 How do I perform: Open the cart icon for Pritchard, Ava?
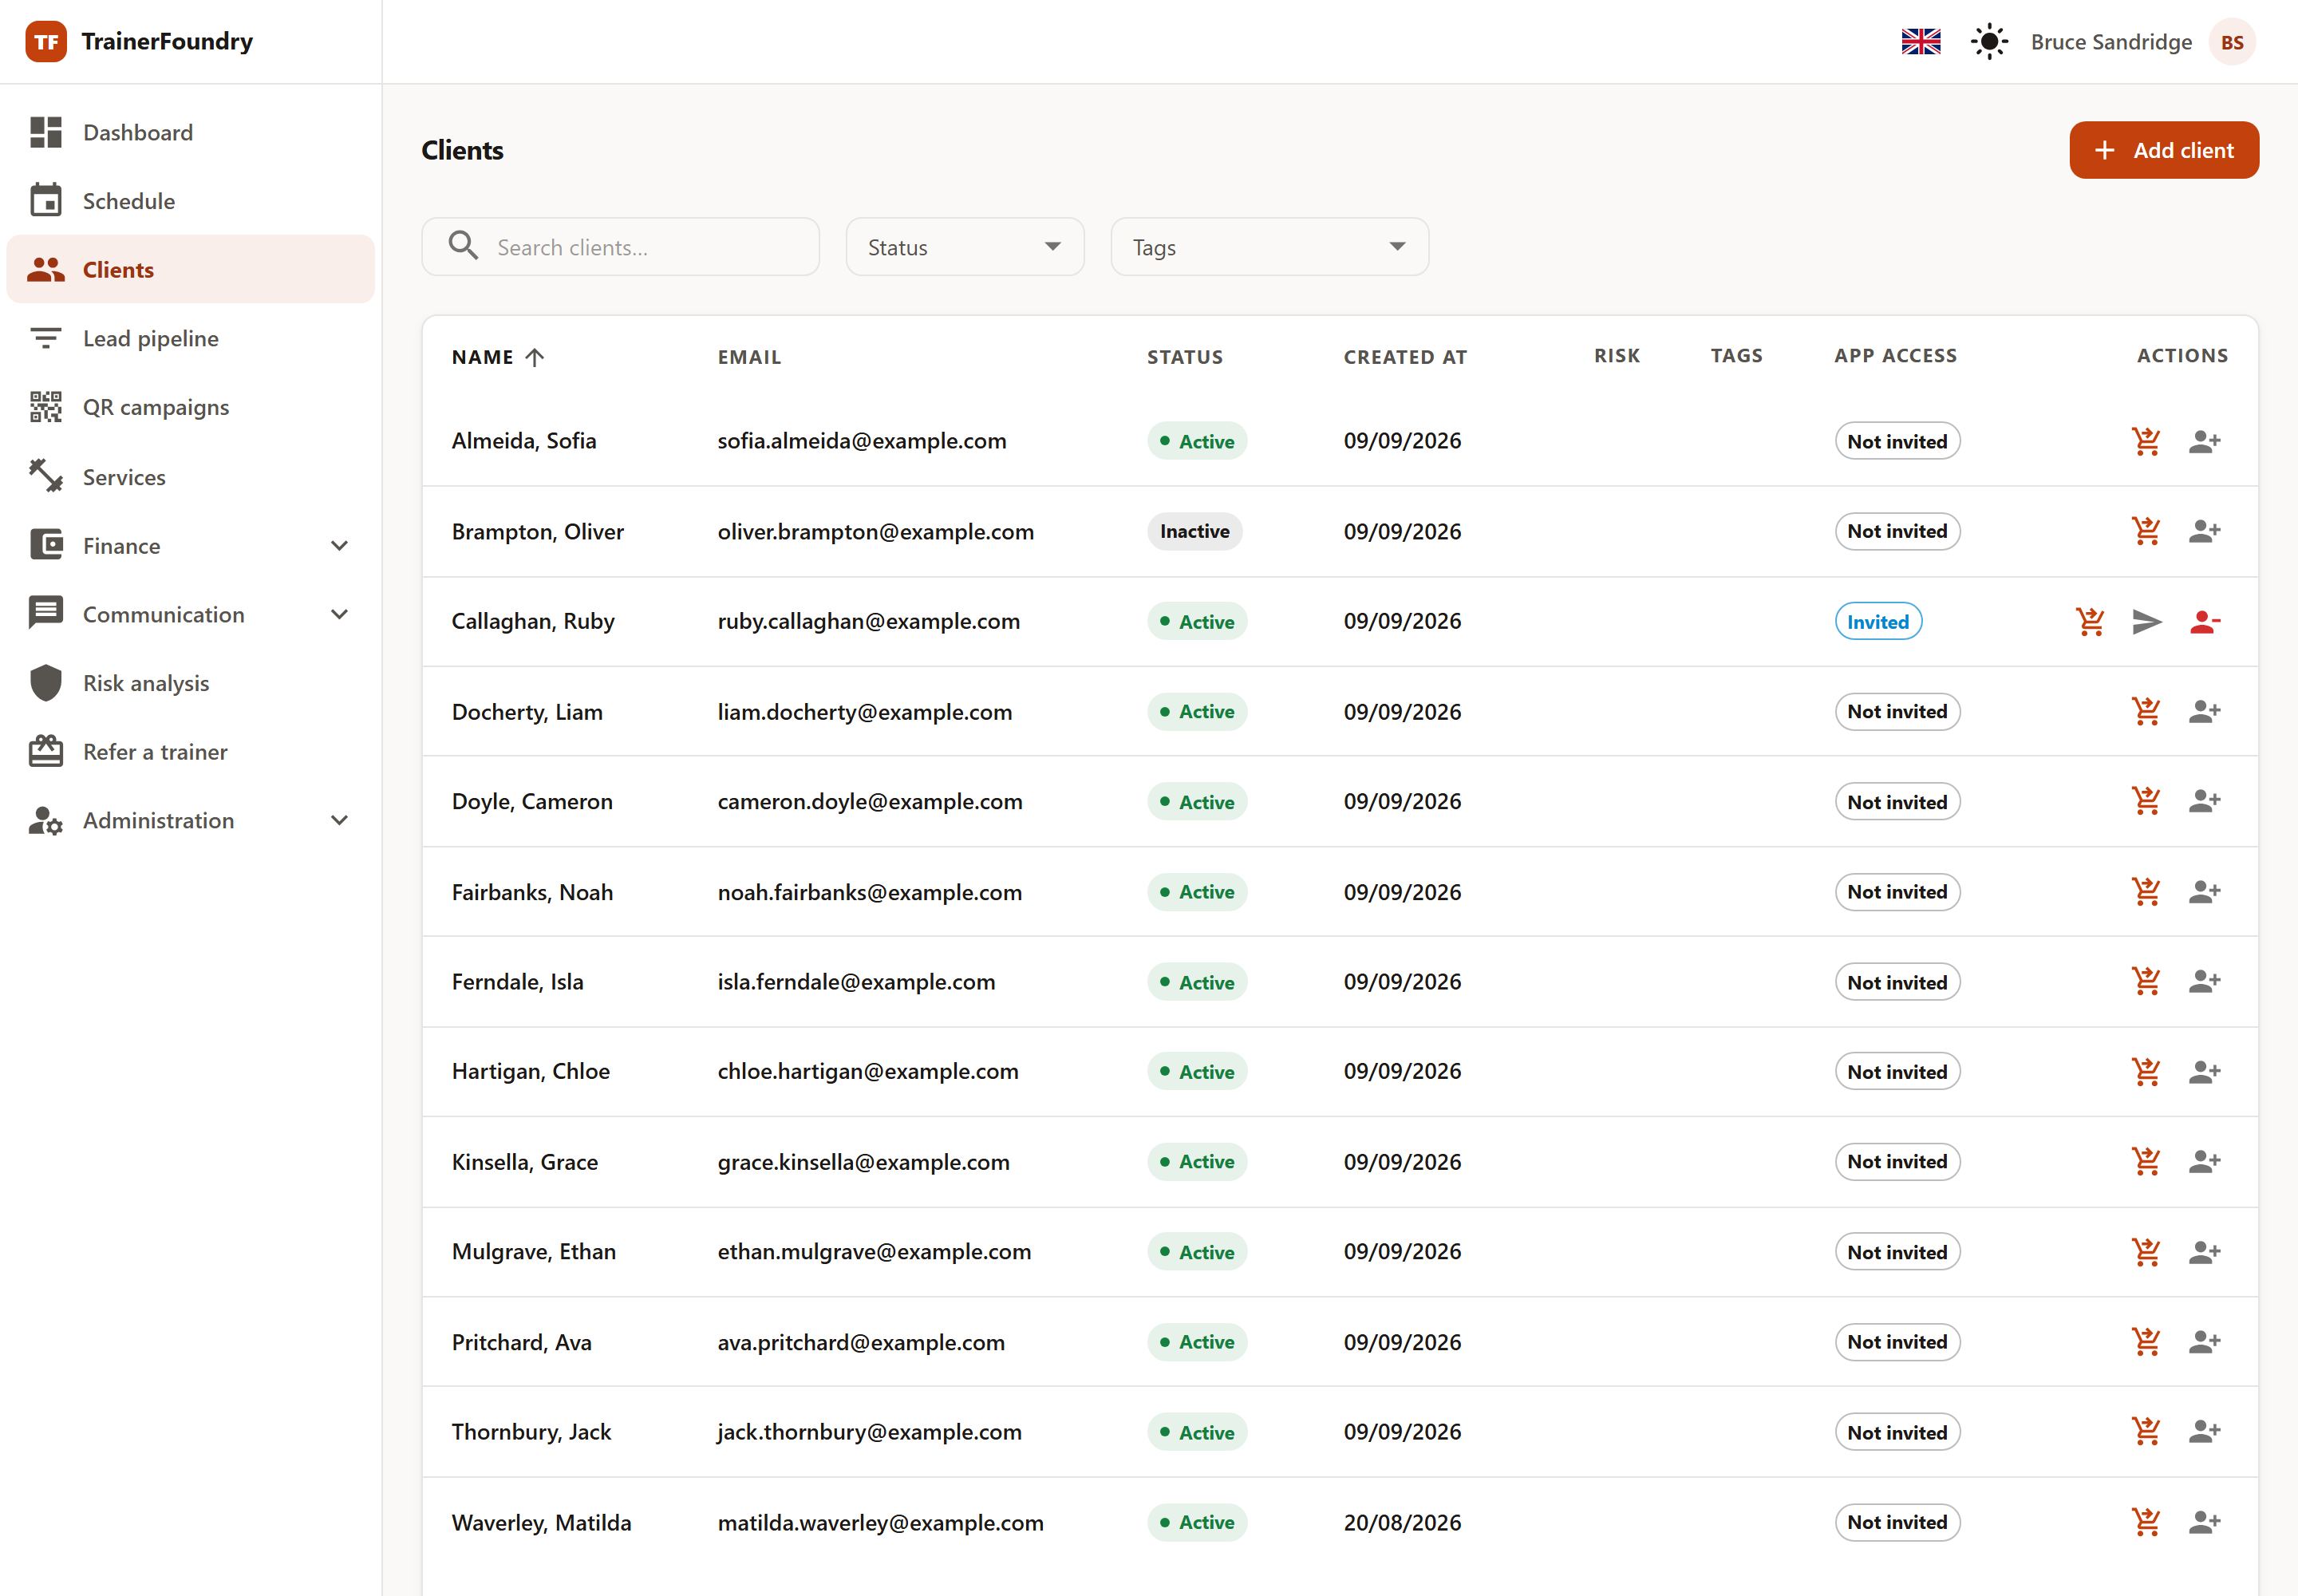(x=2146, y=1341)
